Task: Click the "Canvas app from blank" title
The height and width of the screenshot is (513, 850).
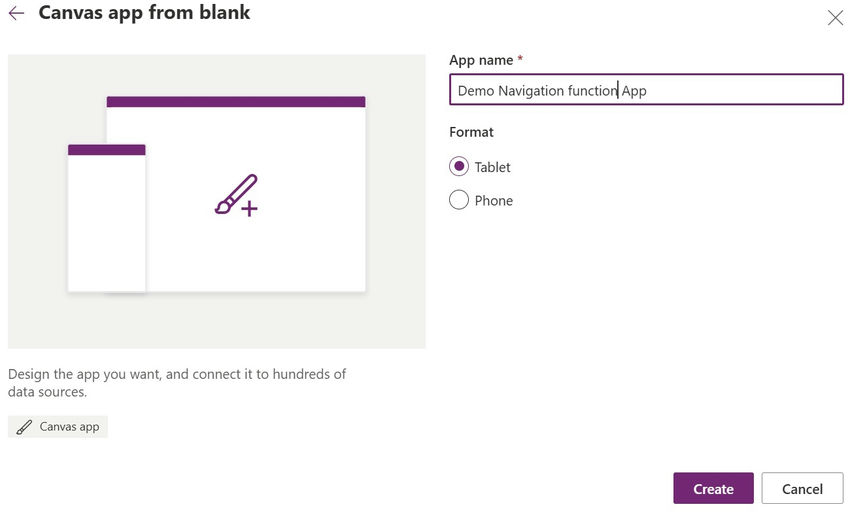Action: pyautogui.click(x=144, y=14)
